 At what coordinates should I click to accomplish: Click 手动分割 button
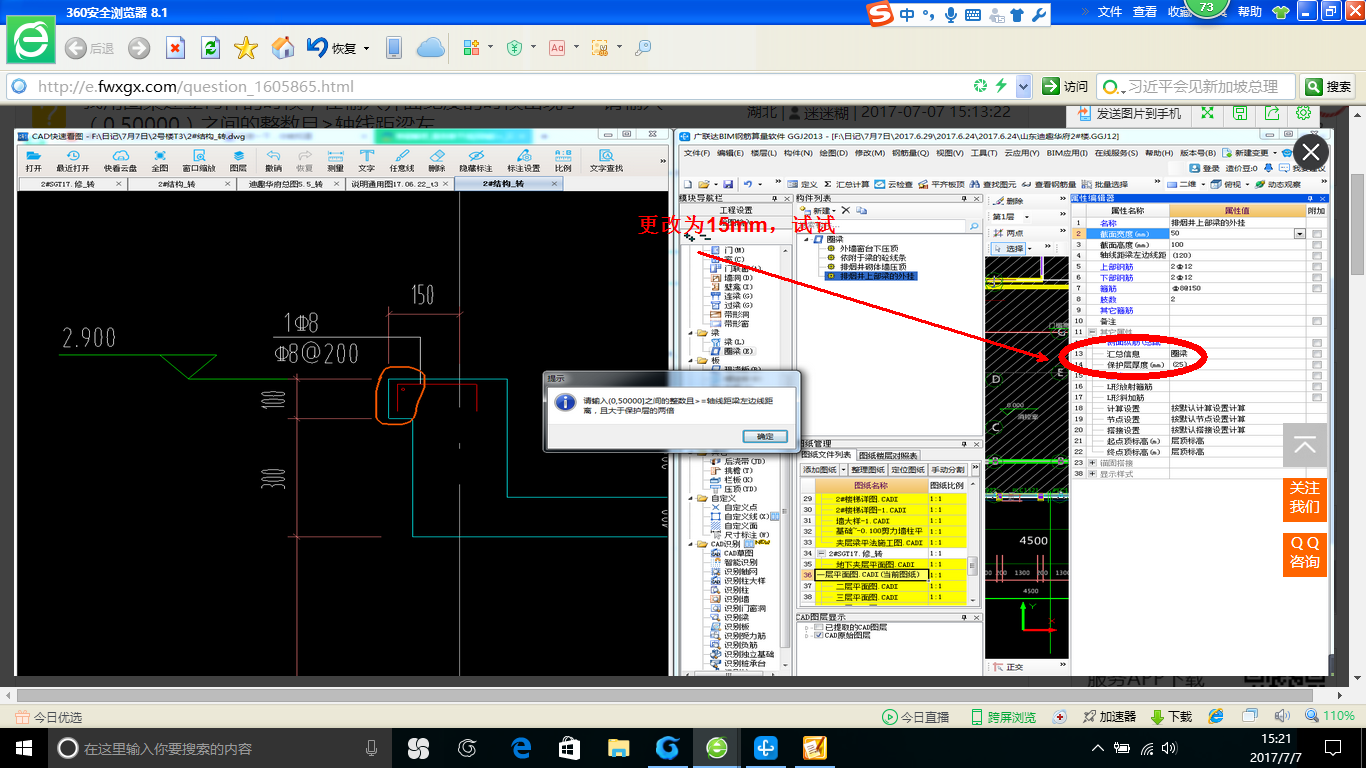[x=947, y=470]
